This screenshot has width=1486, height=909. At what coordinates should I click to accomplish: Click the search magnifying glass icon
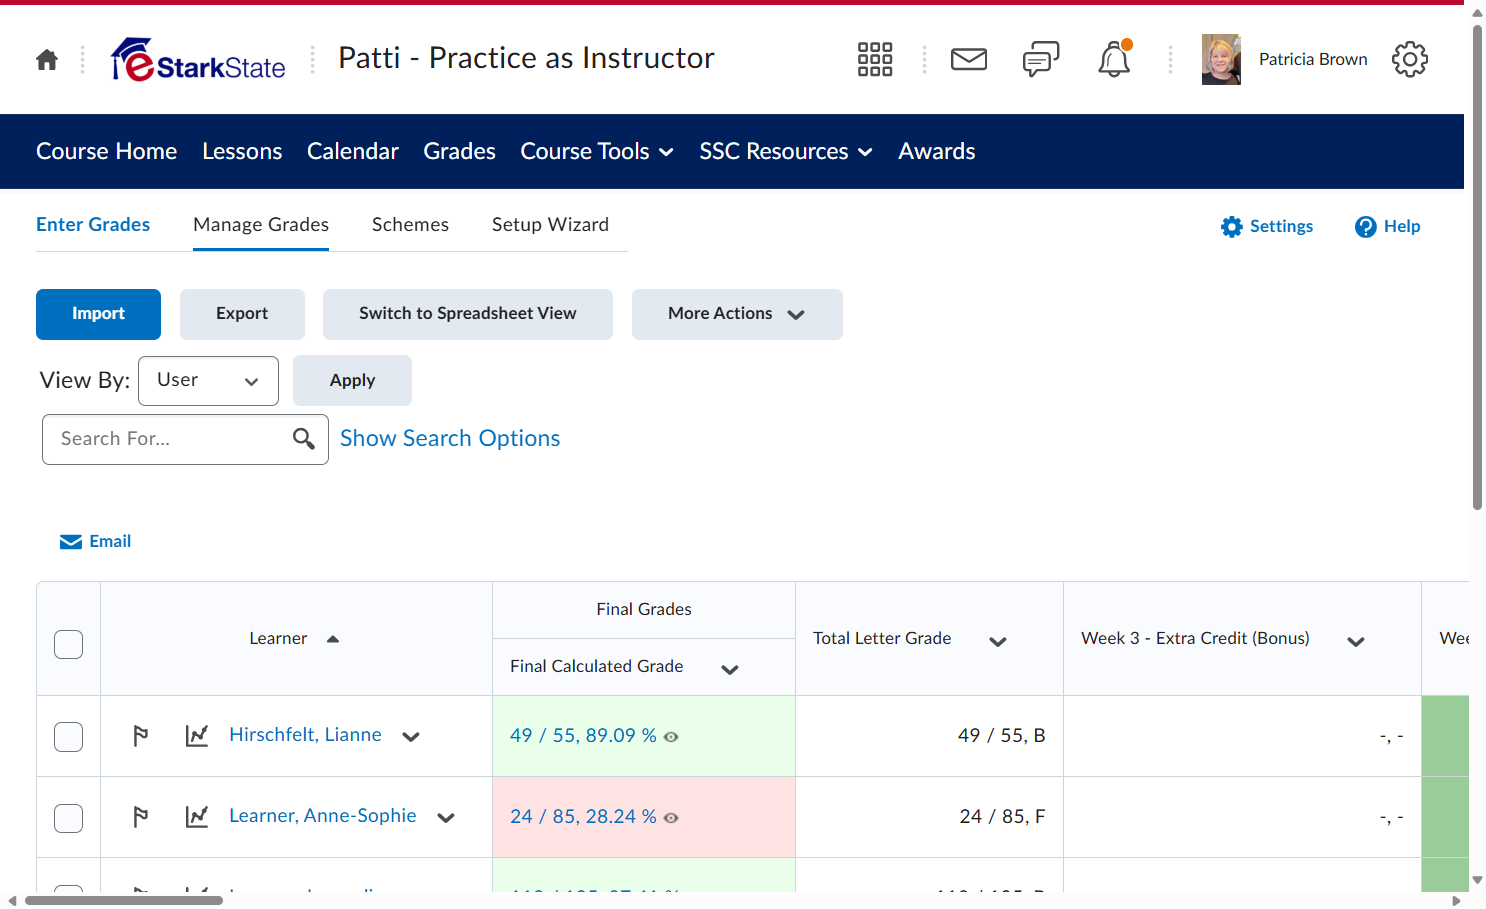point(304,439)
